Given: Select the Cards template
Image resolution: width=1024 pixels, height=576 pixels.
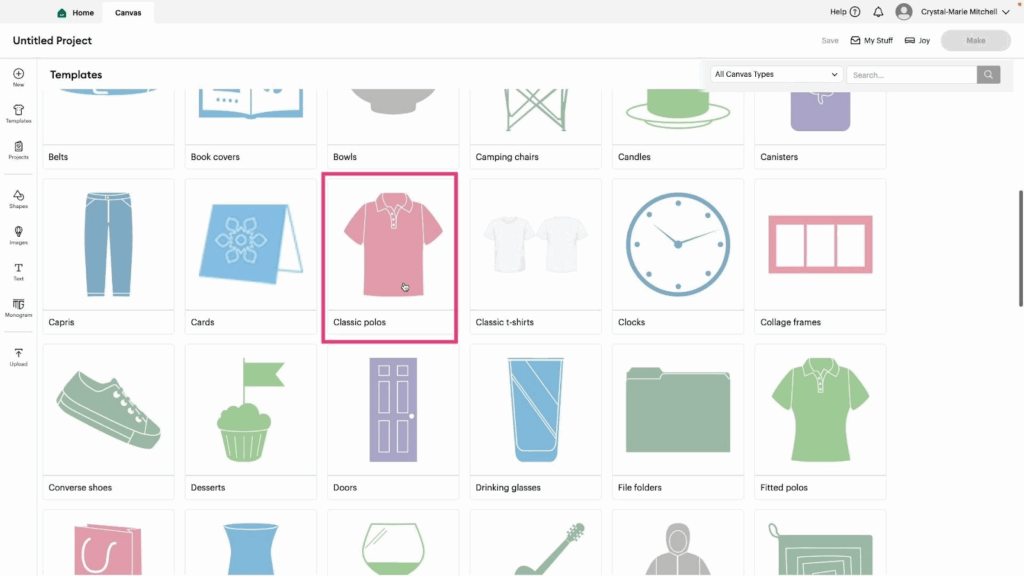Looking at the screenshot, I should (x=251, y=257).
